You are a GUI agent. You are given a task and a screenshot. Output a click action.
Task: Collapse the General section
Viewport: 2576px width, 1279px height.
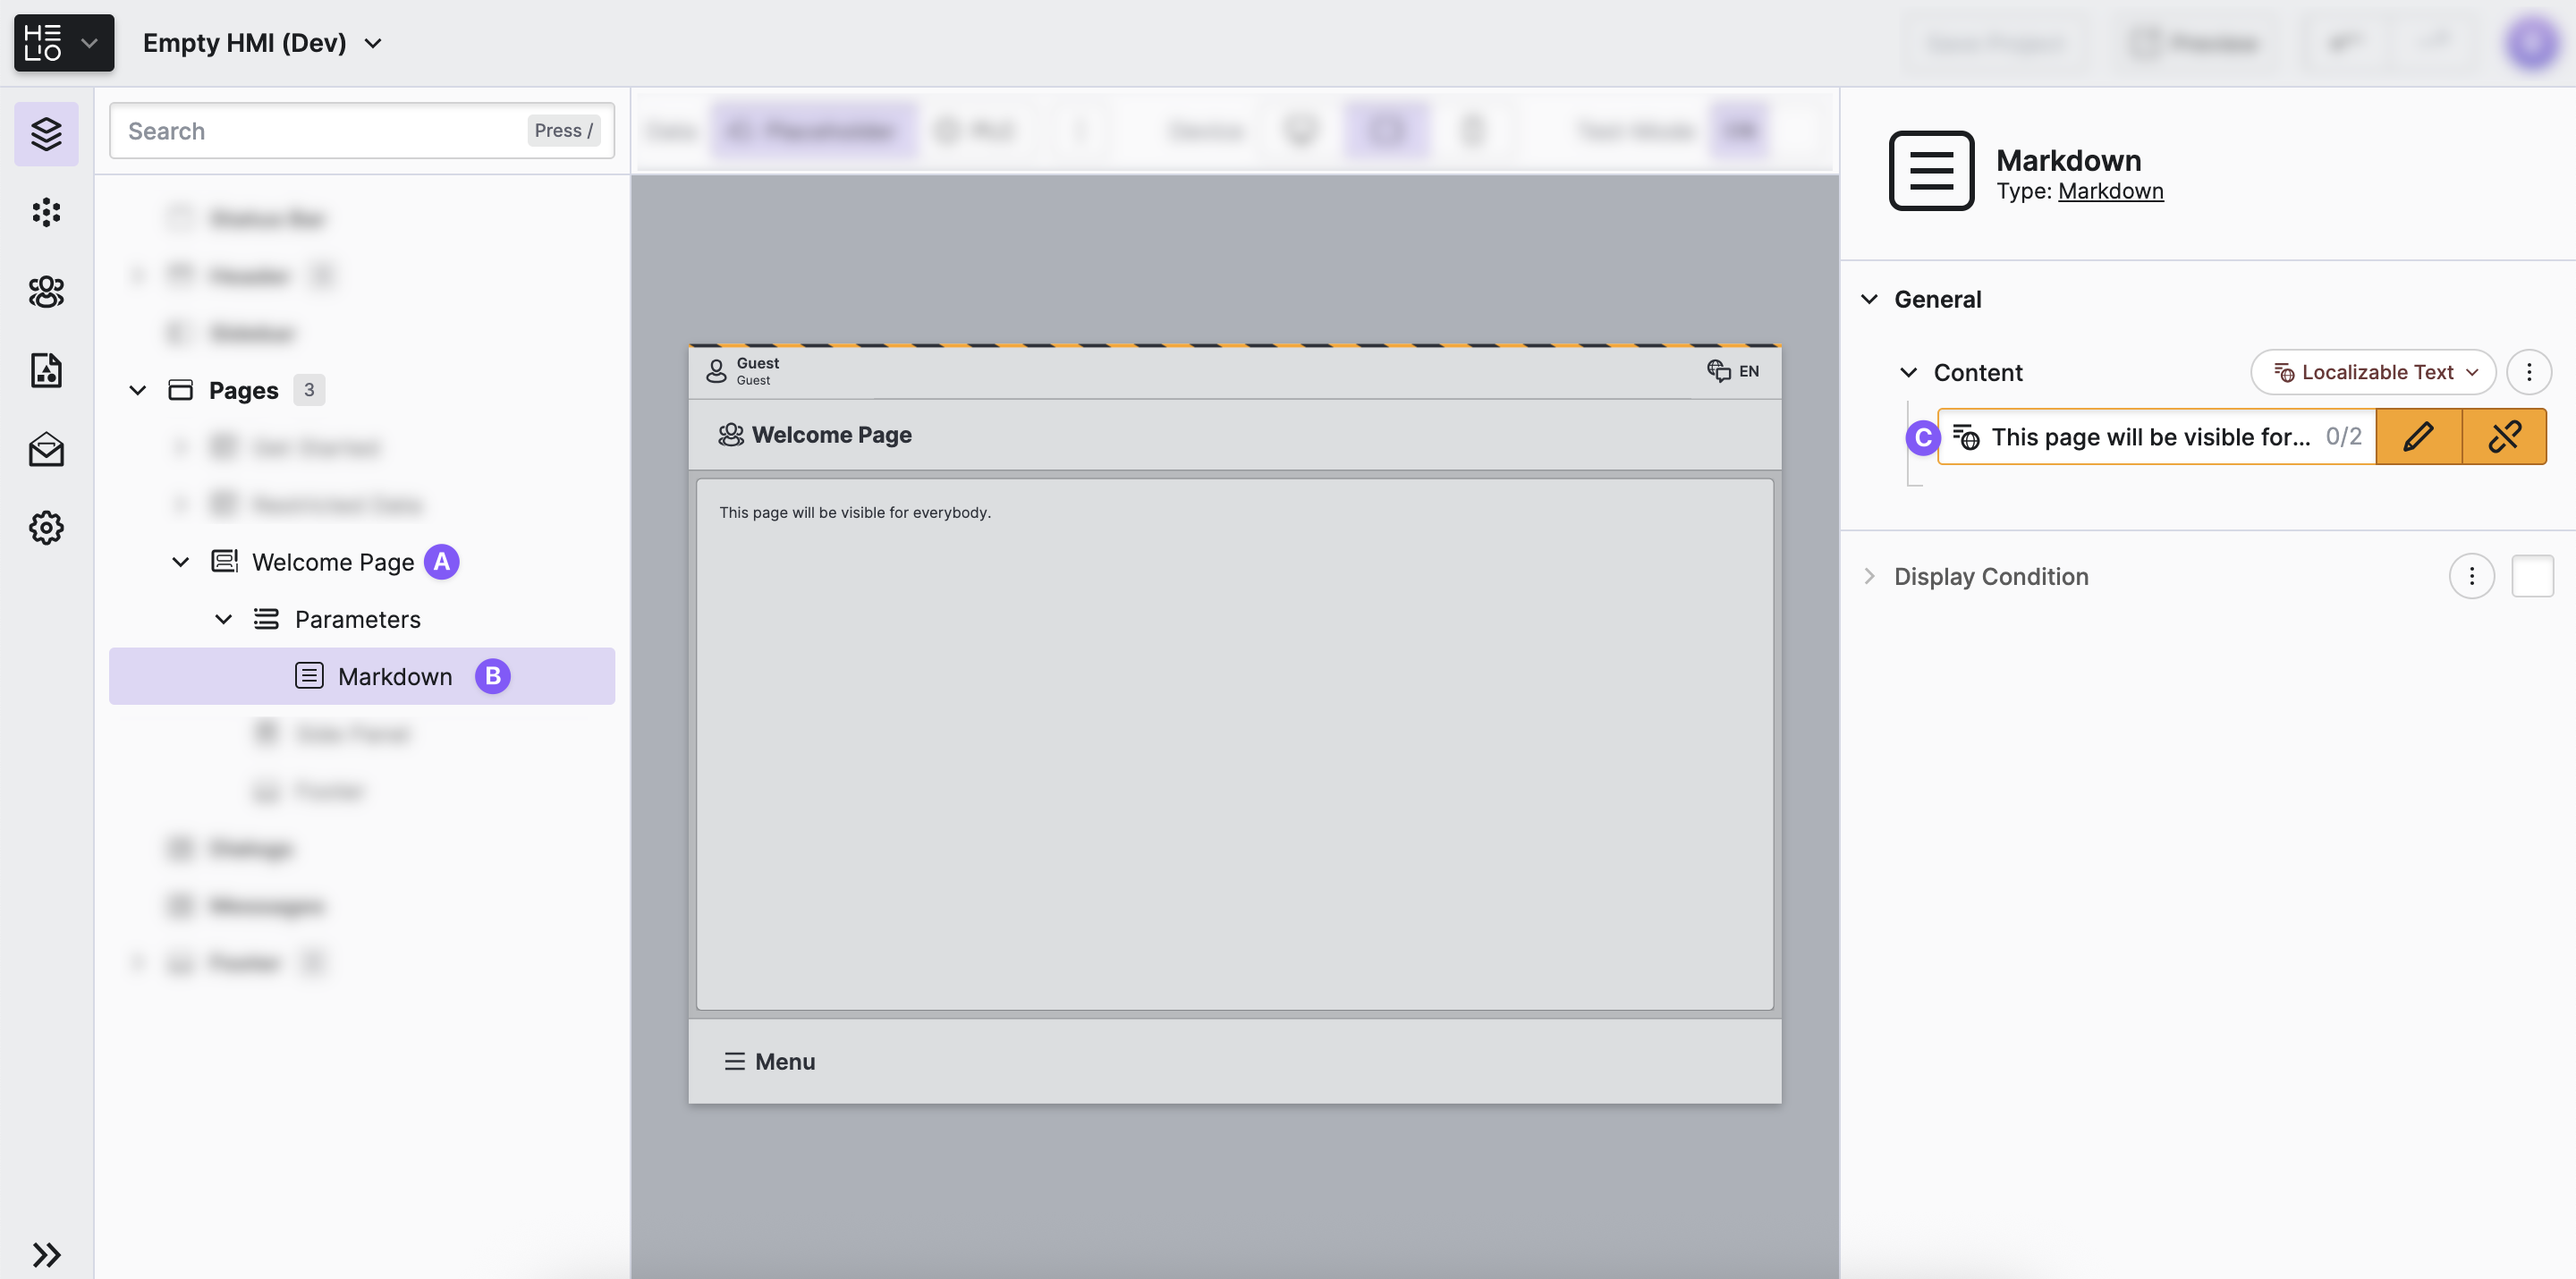pyautogui.click(x=1869, y=299)
